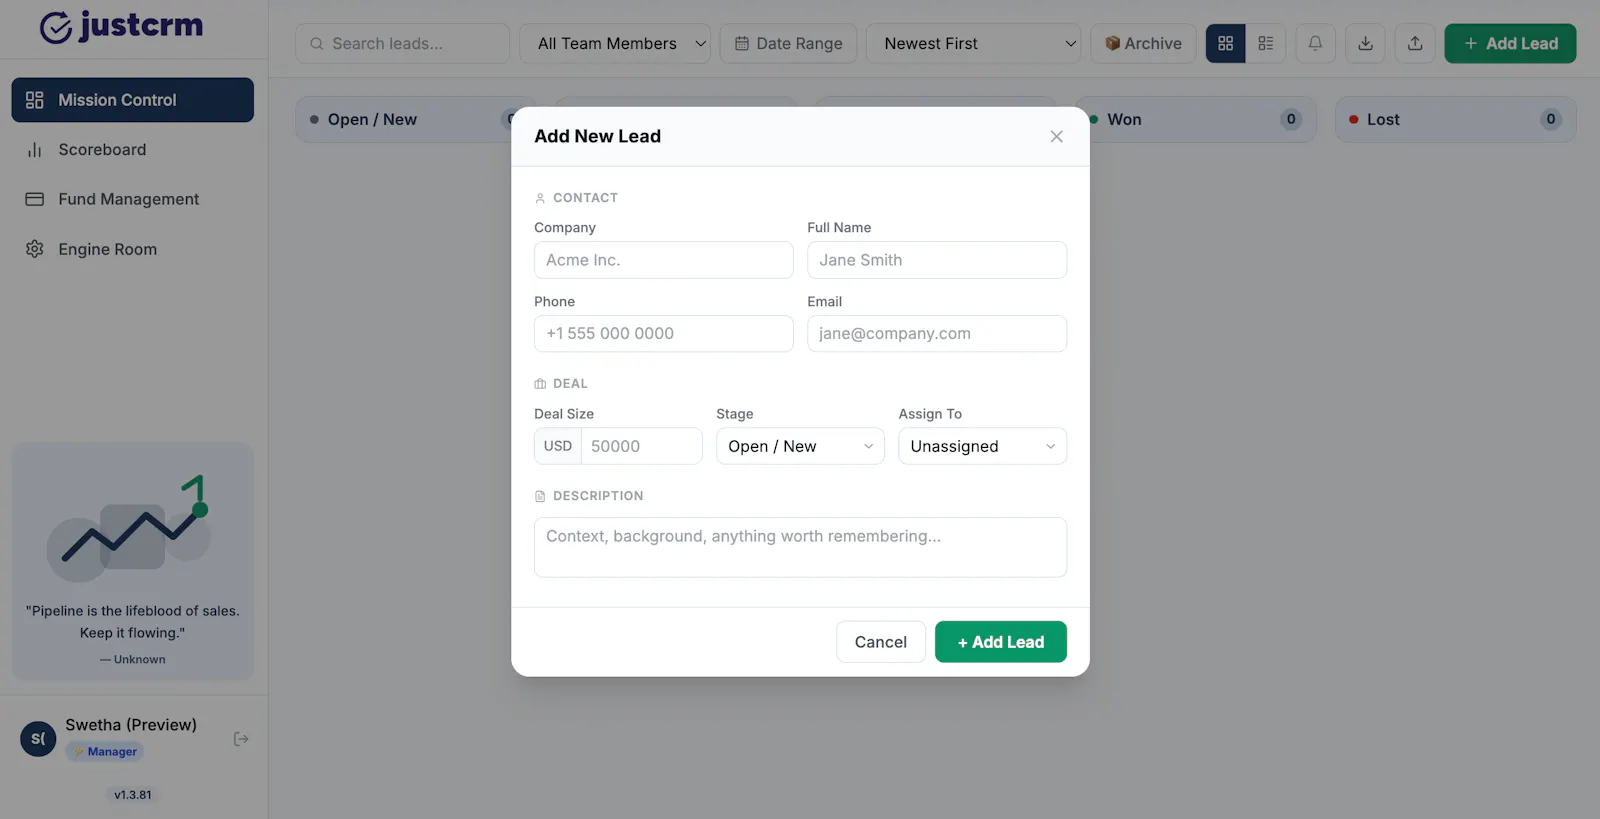Click the Fund Management card icon
Image resolution: width=1600 pixels, height=819 pixels.
click(x=35, y=199)
